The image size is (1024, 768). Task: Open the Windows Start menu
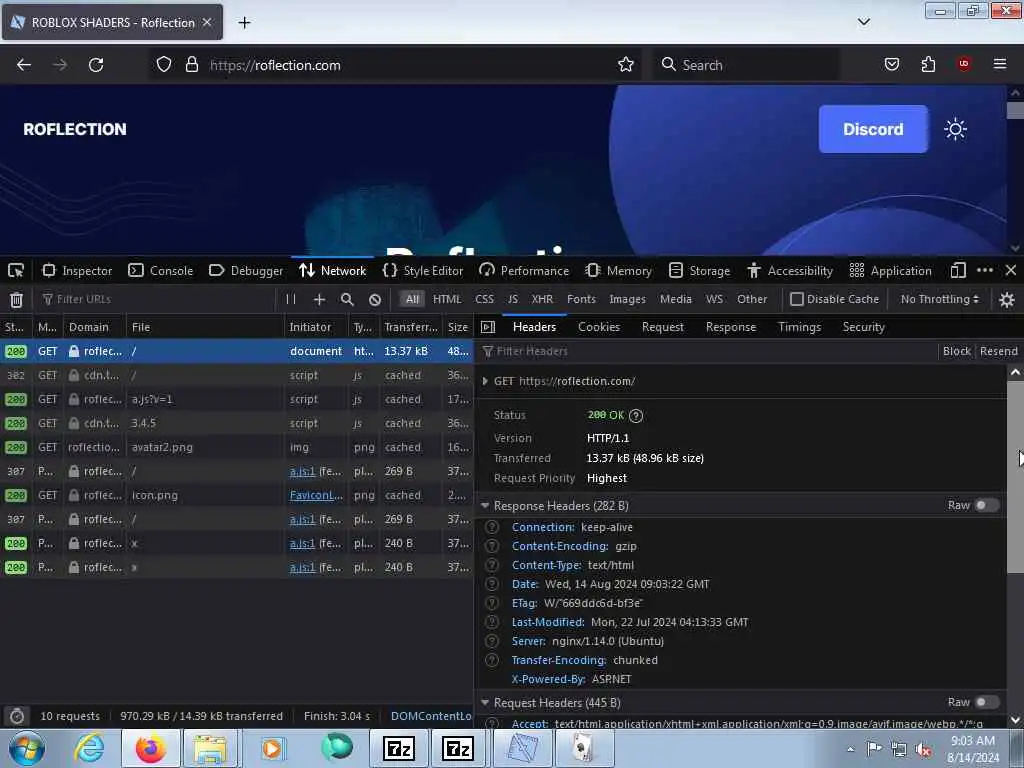coord(27,748)
